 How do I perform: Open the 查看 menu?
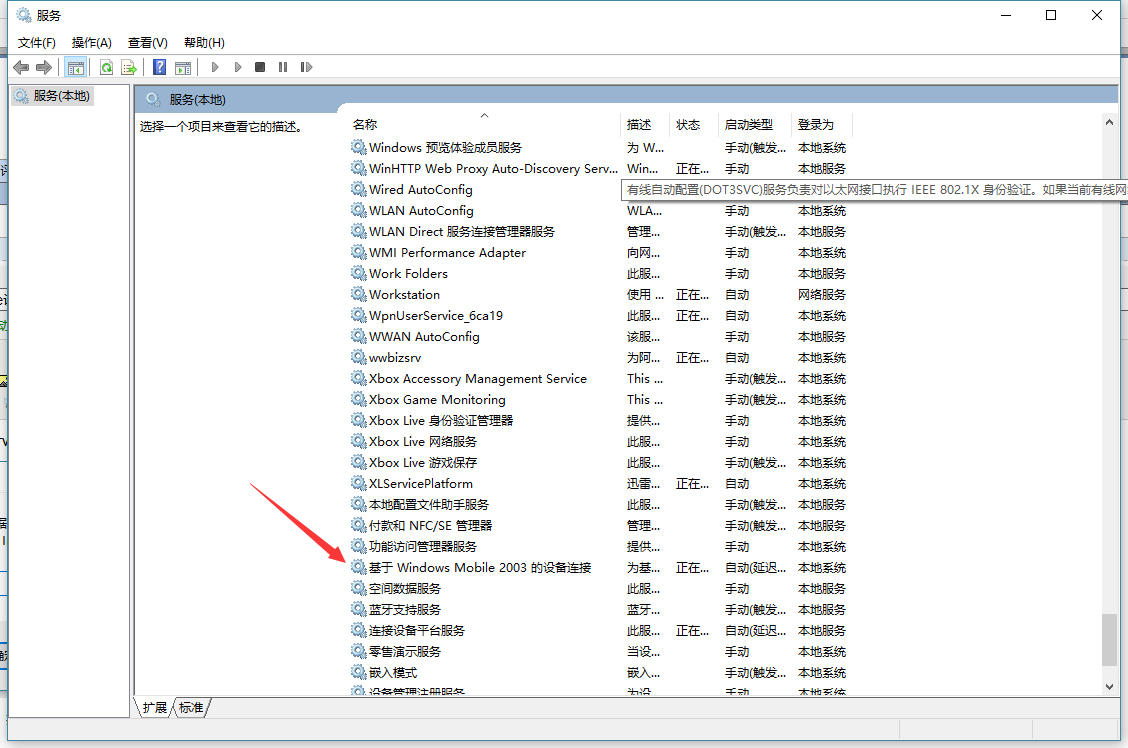146,42
